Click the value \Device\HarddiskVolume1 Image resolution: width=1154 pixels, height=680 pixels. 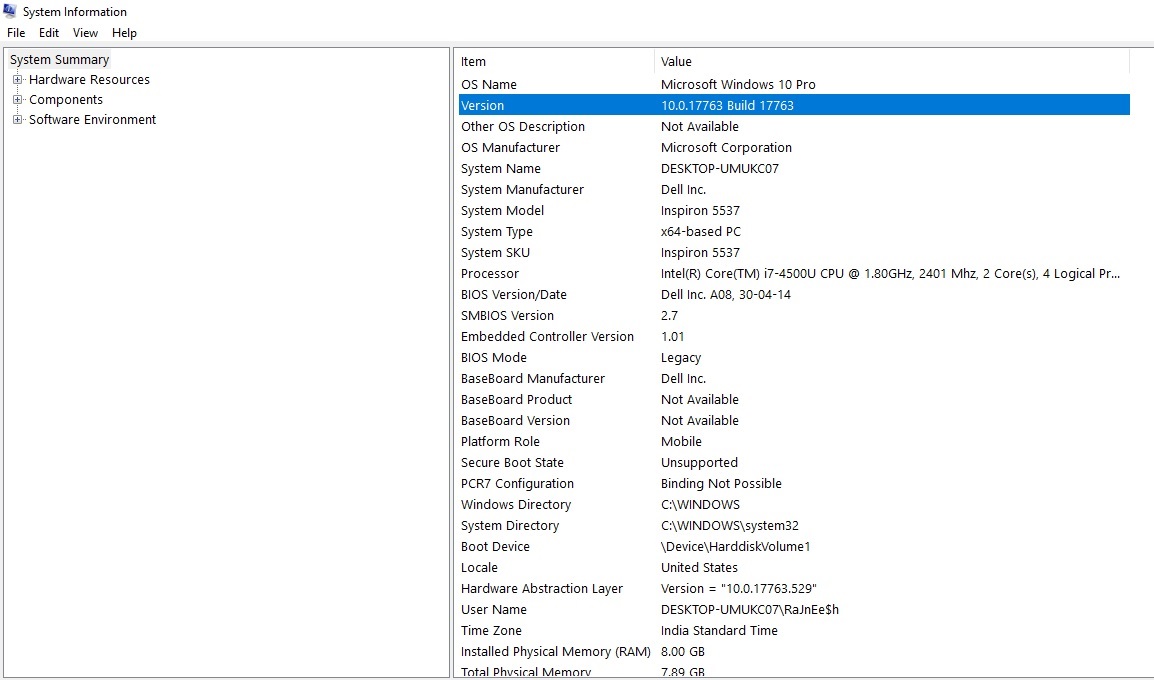735,546
